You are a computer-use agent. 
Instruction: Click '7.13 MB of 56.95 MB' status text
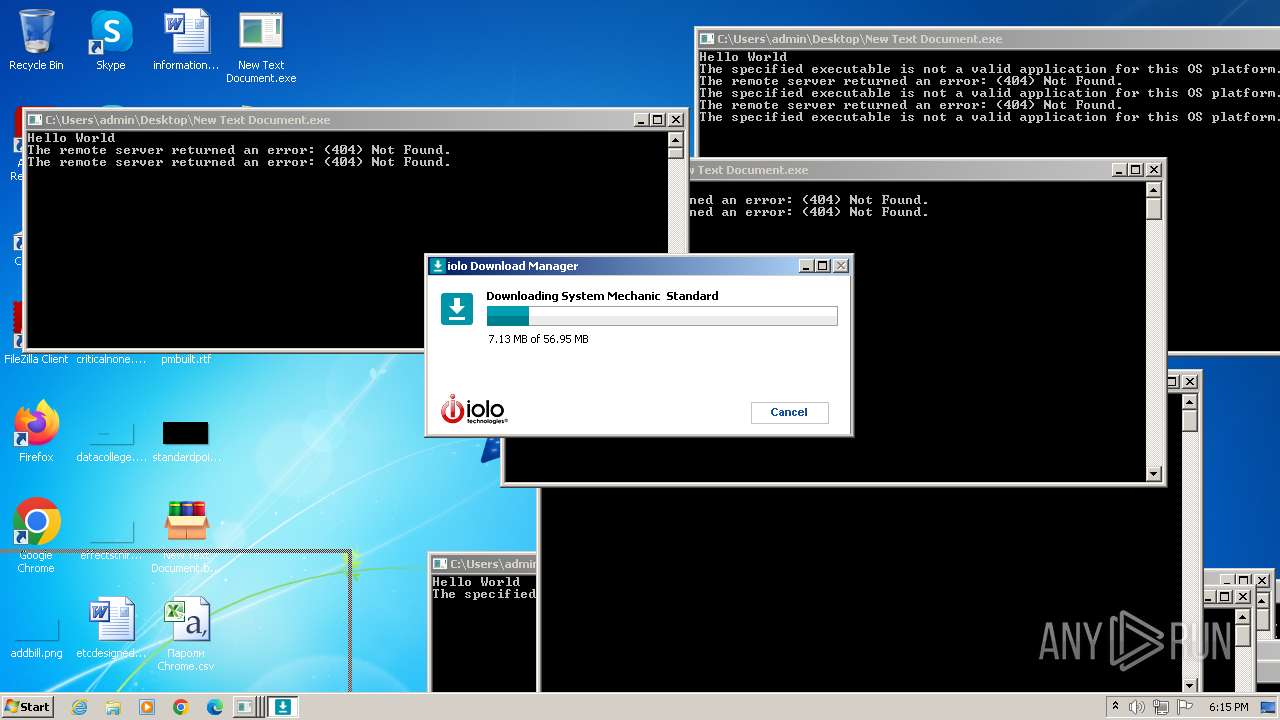[538, 339]
